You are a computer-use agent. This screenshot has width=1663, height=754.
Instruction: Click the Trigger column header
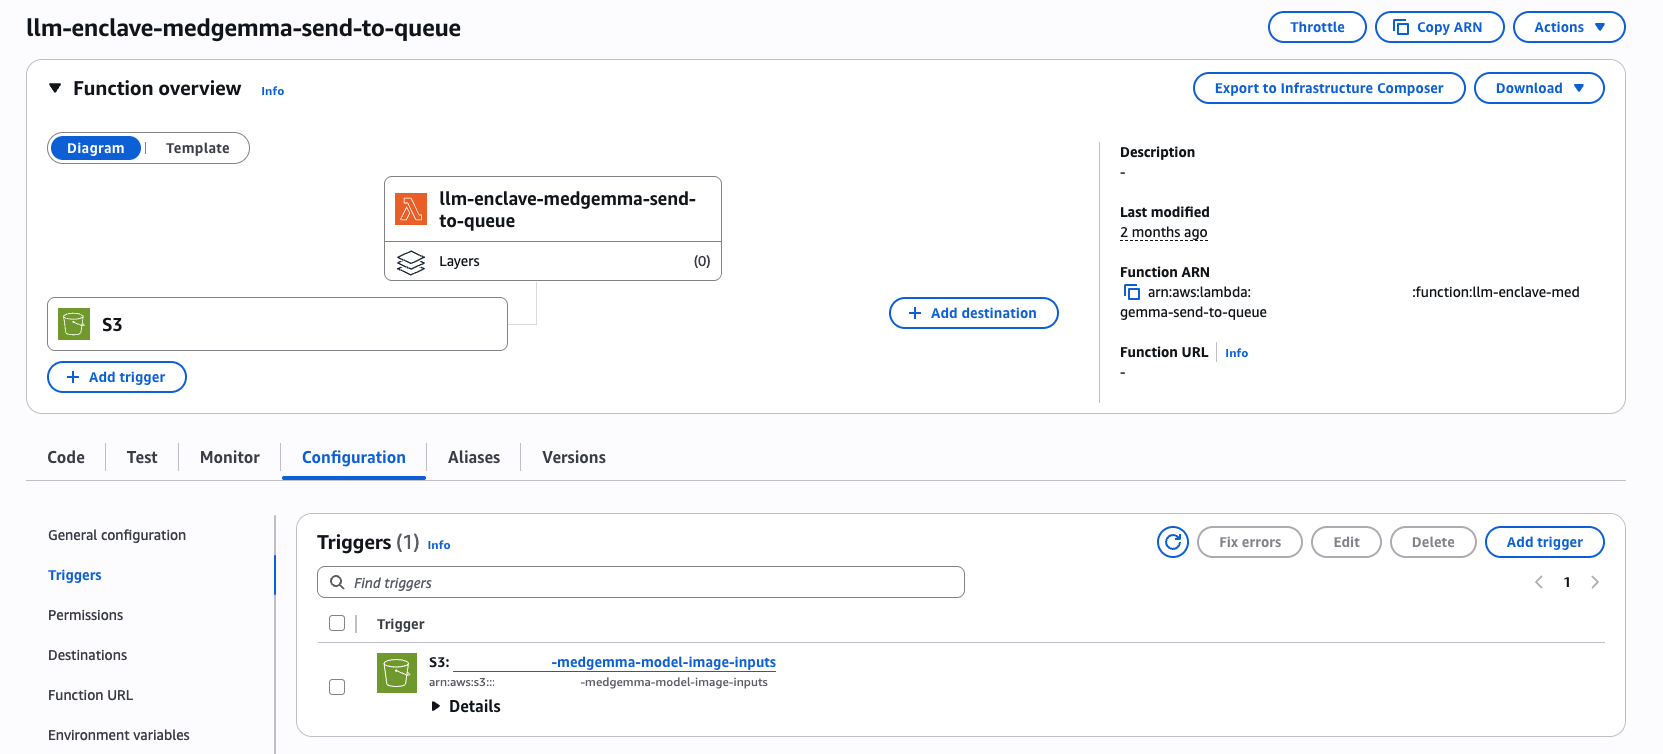pyautogui.click(x=401, y=624)
